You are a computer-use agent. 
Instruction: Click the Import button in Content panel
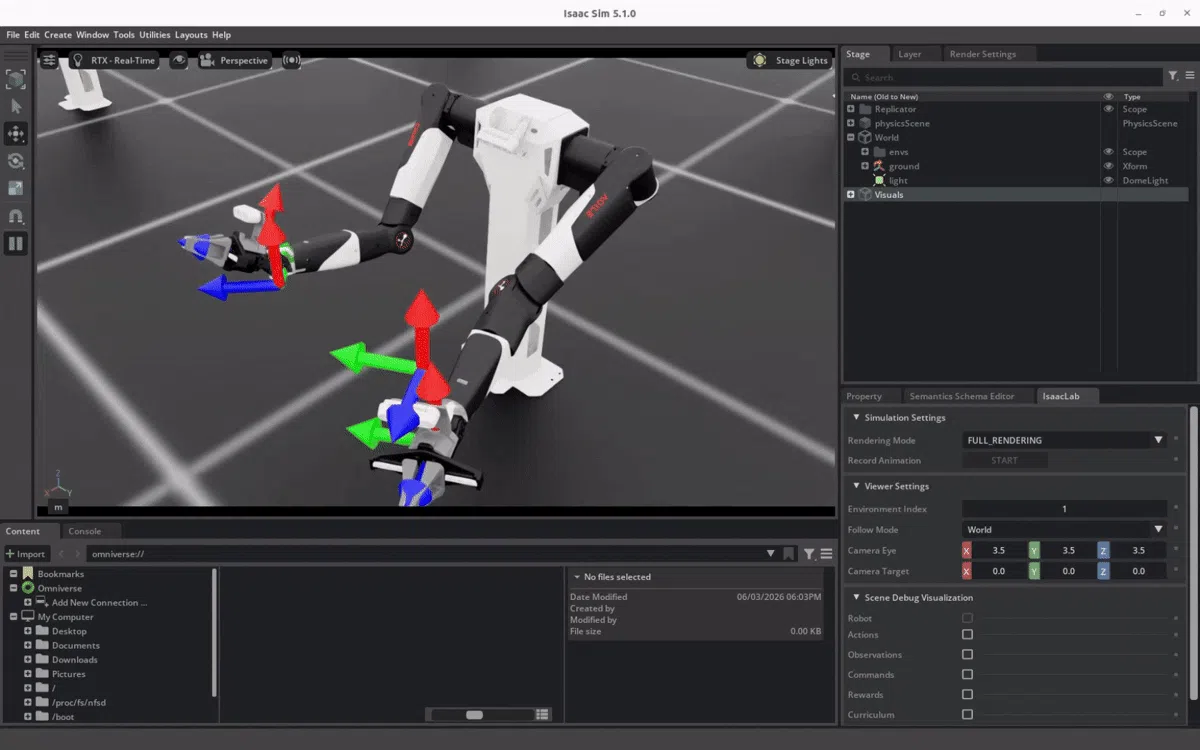(26, 554)
